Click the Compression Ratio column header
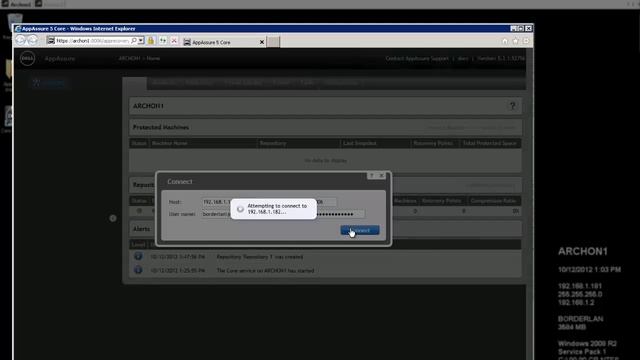This screenshot has width=640, height=360. point(493,201)
